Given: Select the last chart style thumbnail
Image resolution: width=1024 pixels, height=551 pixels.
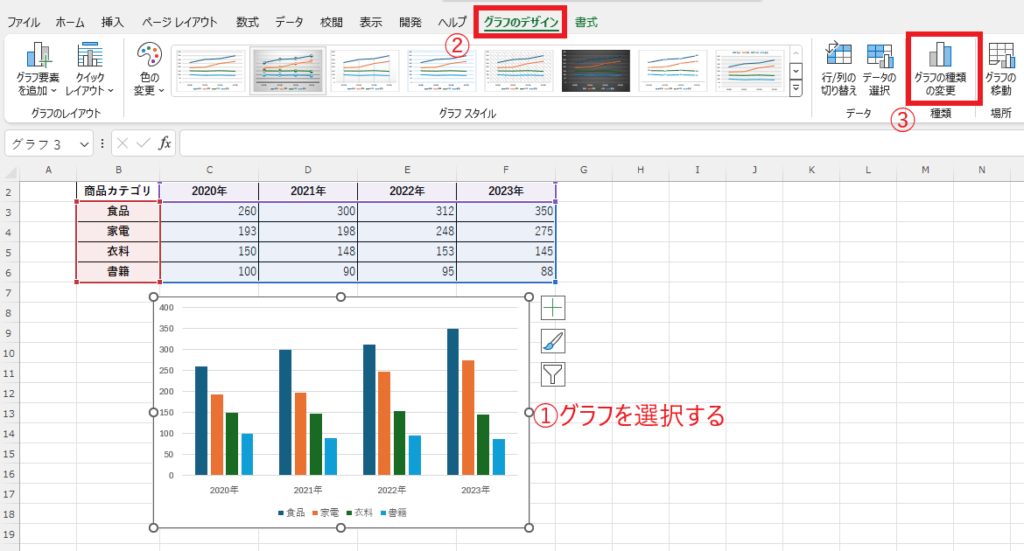Looking at the screenshot, I should (750, 71).
